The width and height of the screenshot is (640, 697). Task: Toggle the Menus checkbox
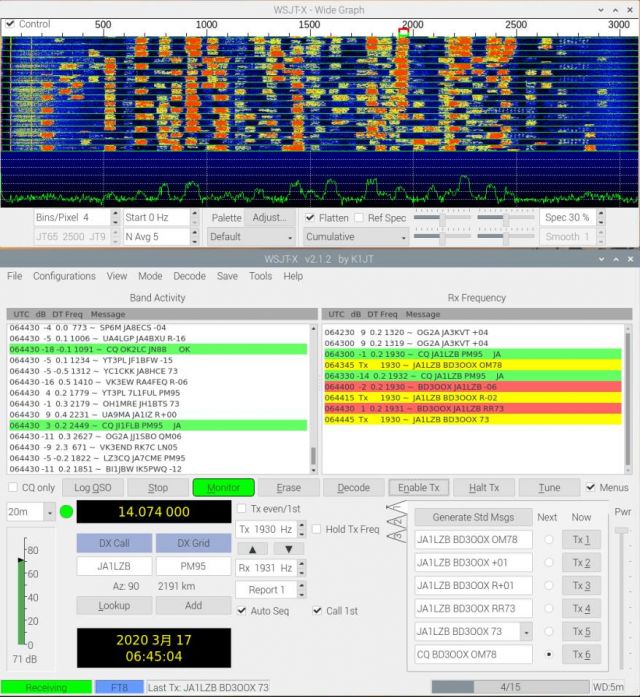tap(590, 488)
